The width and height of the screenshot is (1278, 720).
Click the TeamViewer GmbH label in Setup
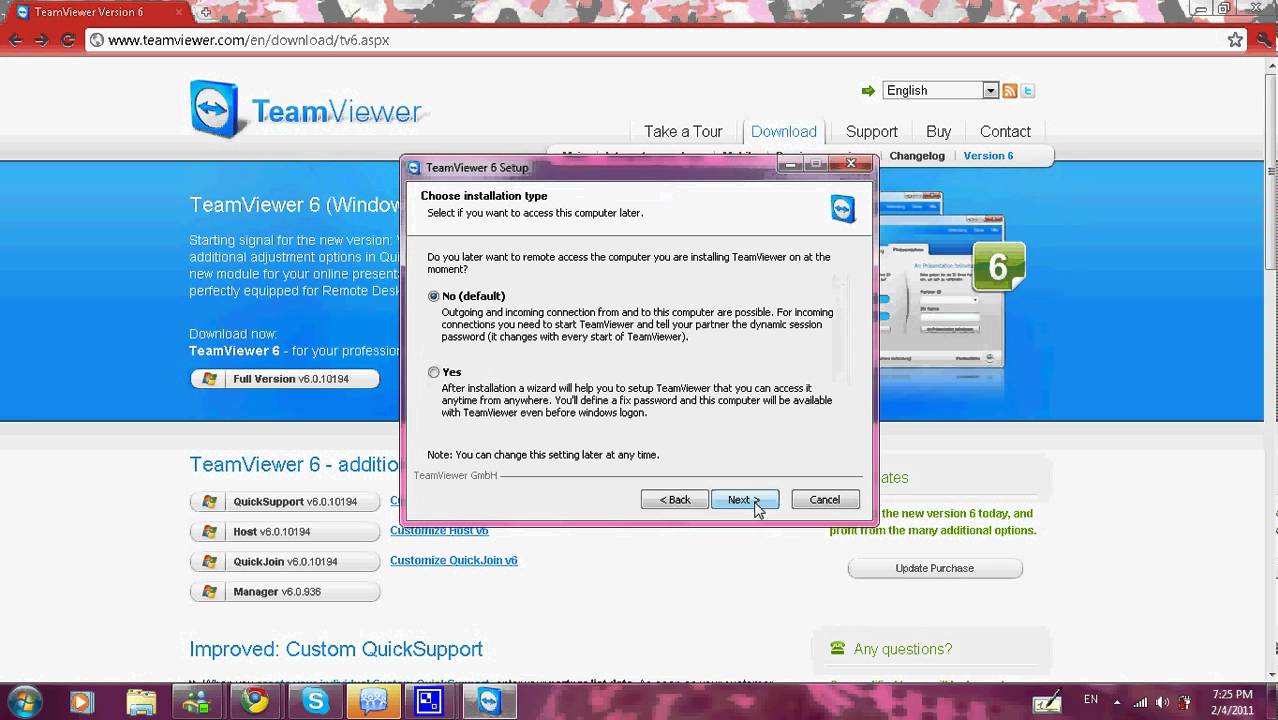click(x=455, y=476)
